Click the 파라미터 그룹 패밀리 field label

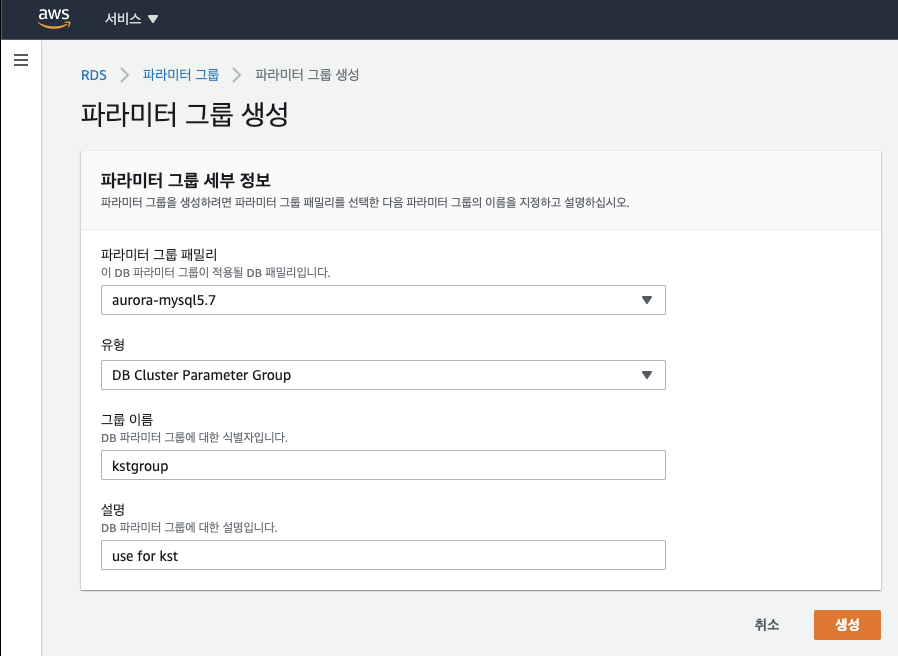160,255
